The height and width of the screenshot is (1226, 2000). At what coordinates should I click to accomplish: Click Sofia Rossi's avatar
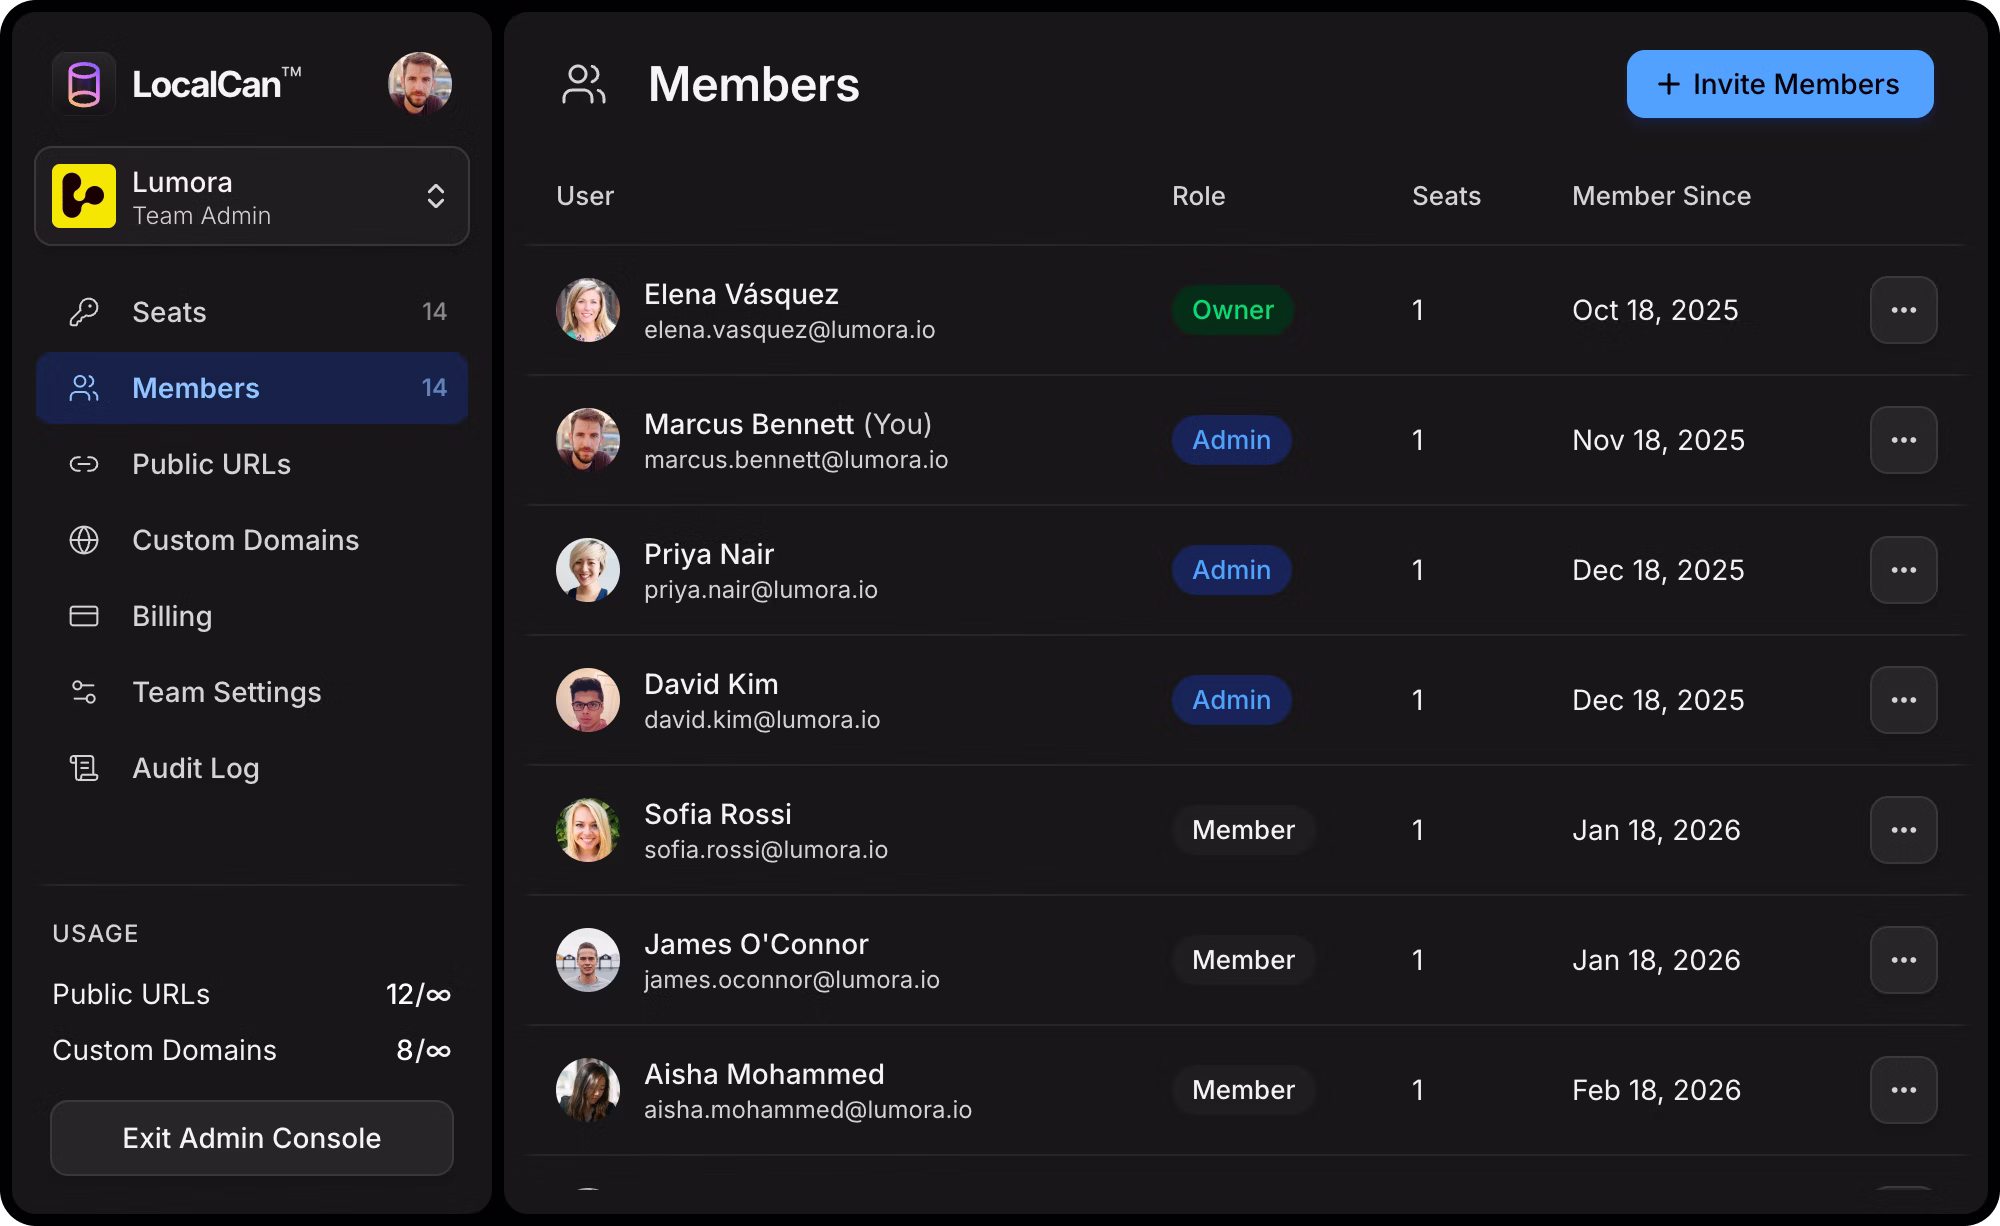[588, 830]
